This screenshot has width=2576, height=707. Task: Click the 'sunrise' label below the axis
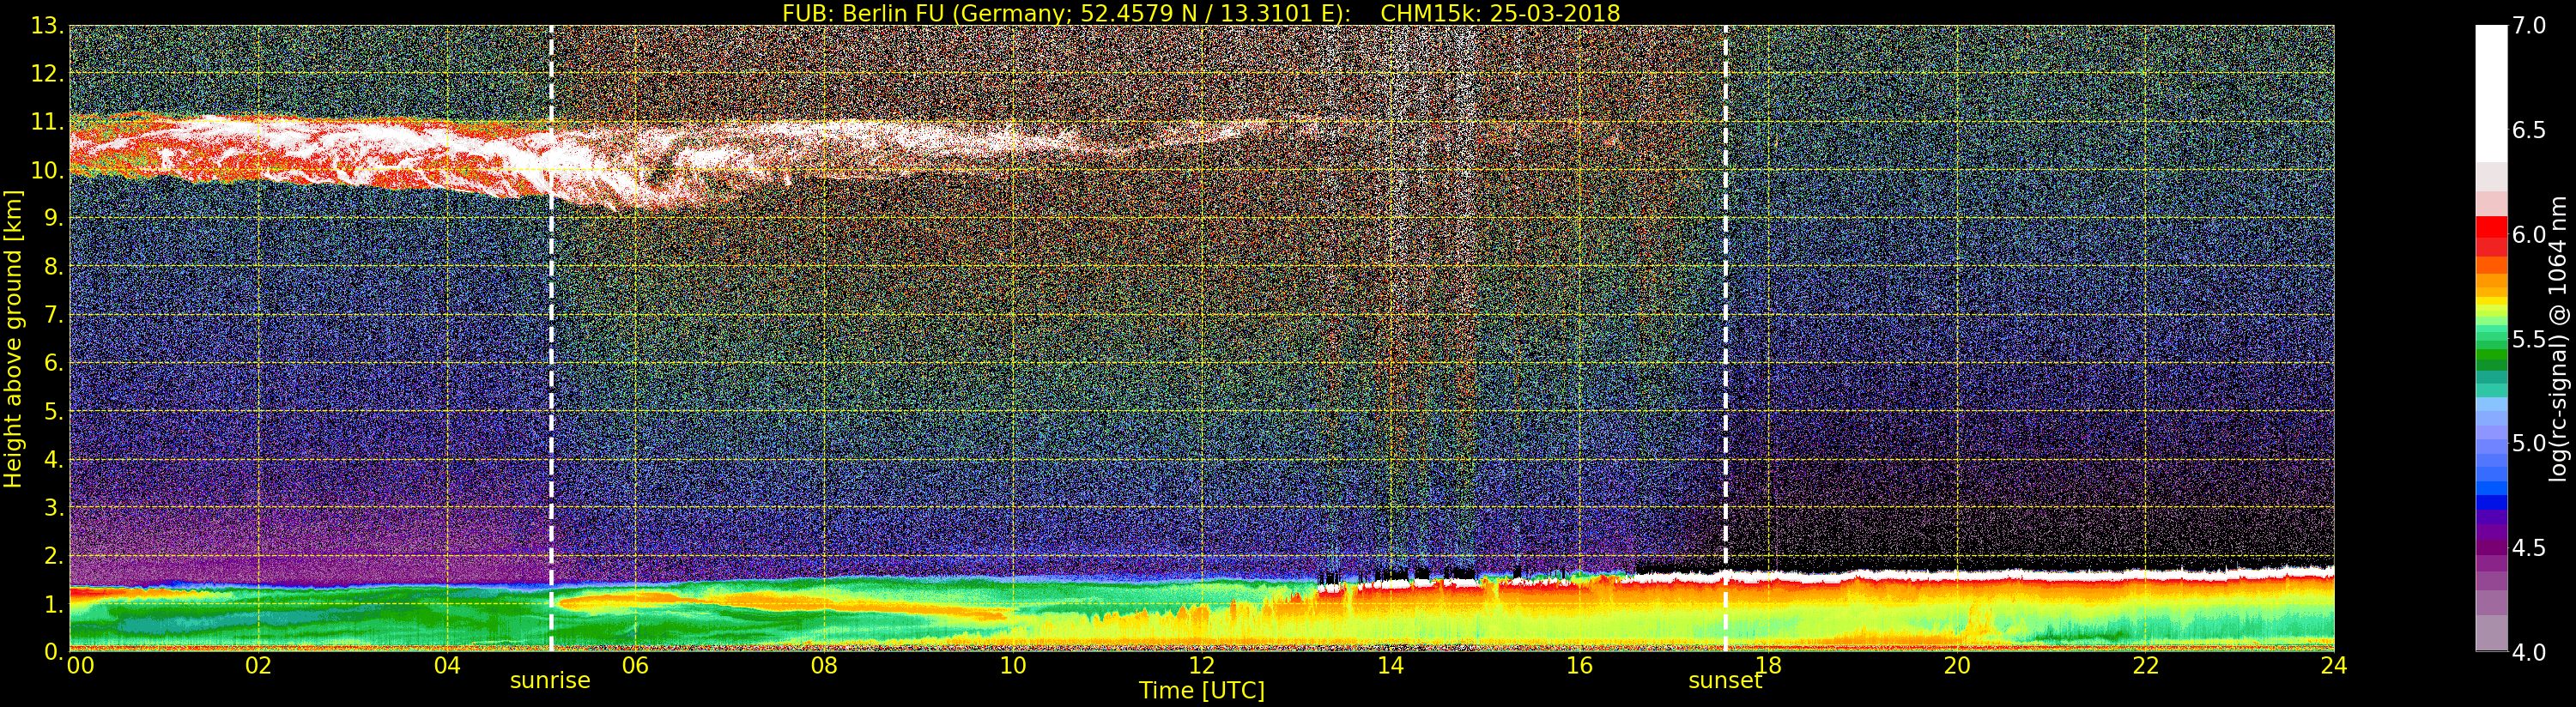point(550,681)
